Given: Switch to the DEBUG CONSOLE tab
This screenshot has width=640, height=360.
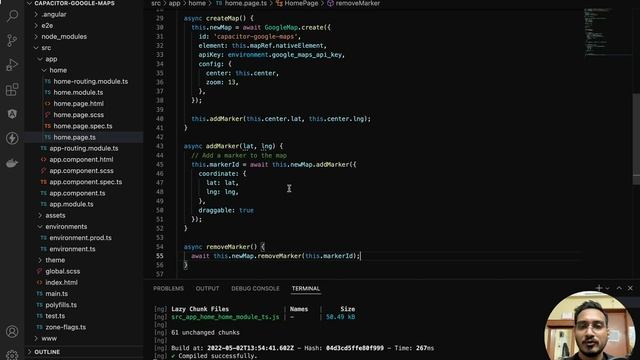Looking at the screenshot, I should tap(255, 288).
